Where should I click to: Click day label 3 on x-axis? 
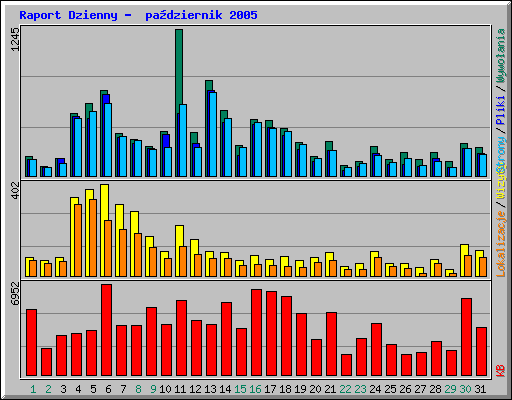pyautogui.click(x=63, y=389)
